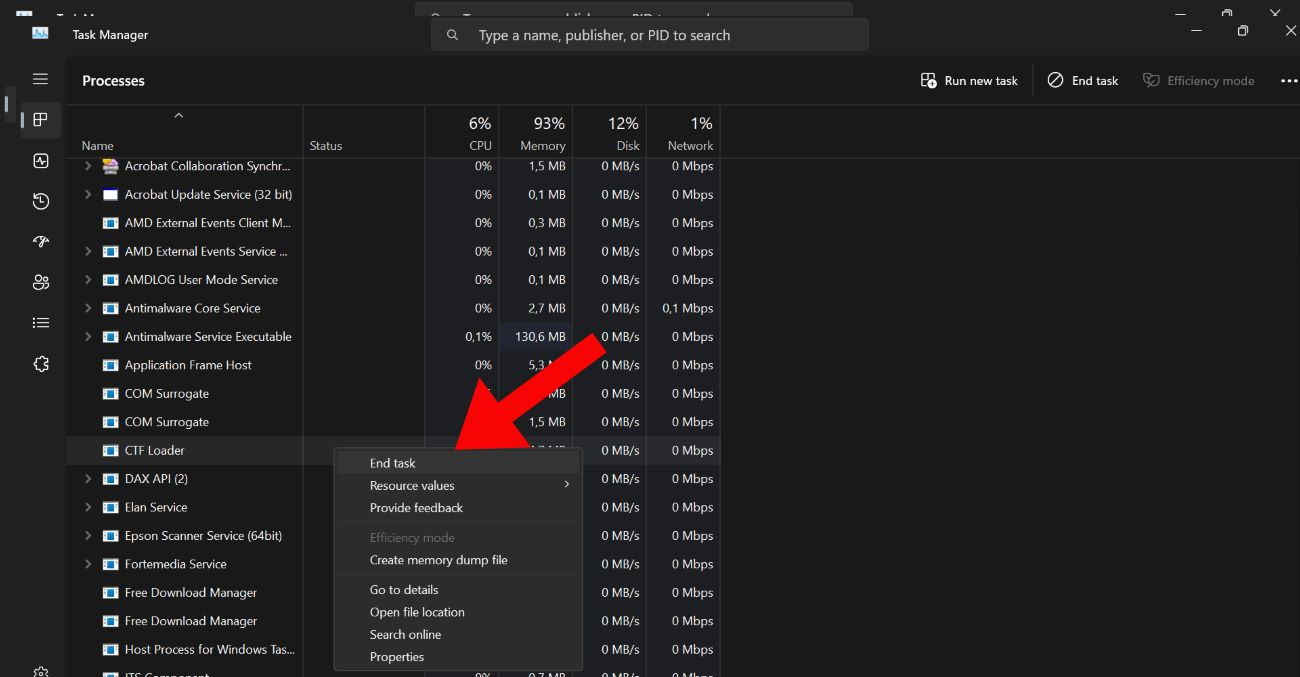The height and width of the screenshot is (677, 1300).
Task: Open the Services page puzzle icon
Action: click(x=41, y=364)
